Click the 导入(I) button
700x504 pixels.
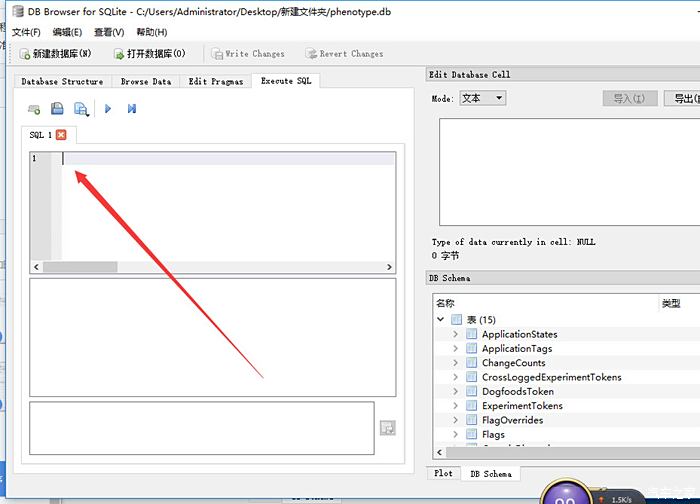[629, 98]
